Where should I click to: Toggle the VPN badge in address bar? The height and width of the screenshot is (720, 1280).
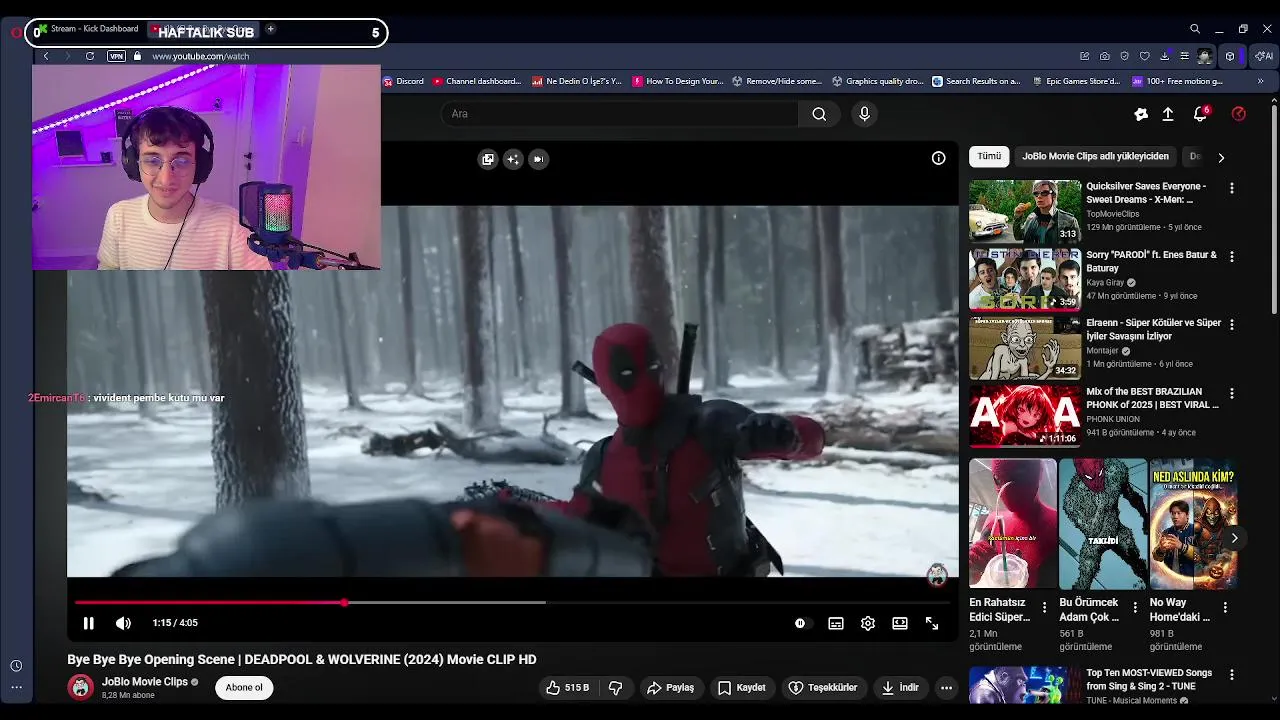pos(116,56)
